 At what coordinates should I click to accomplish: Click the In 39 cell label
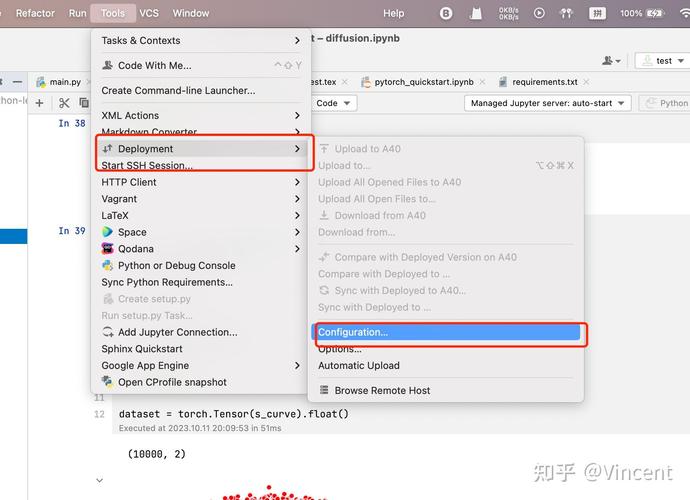[72, 231]
